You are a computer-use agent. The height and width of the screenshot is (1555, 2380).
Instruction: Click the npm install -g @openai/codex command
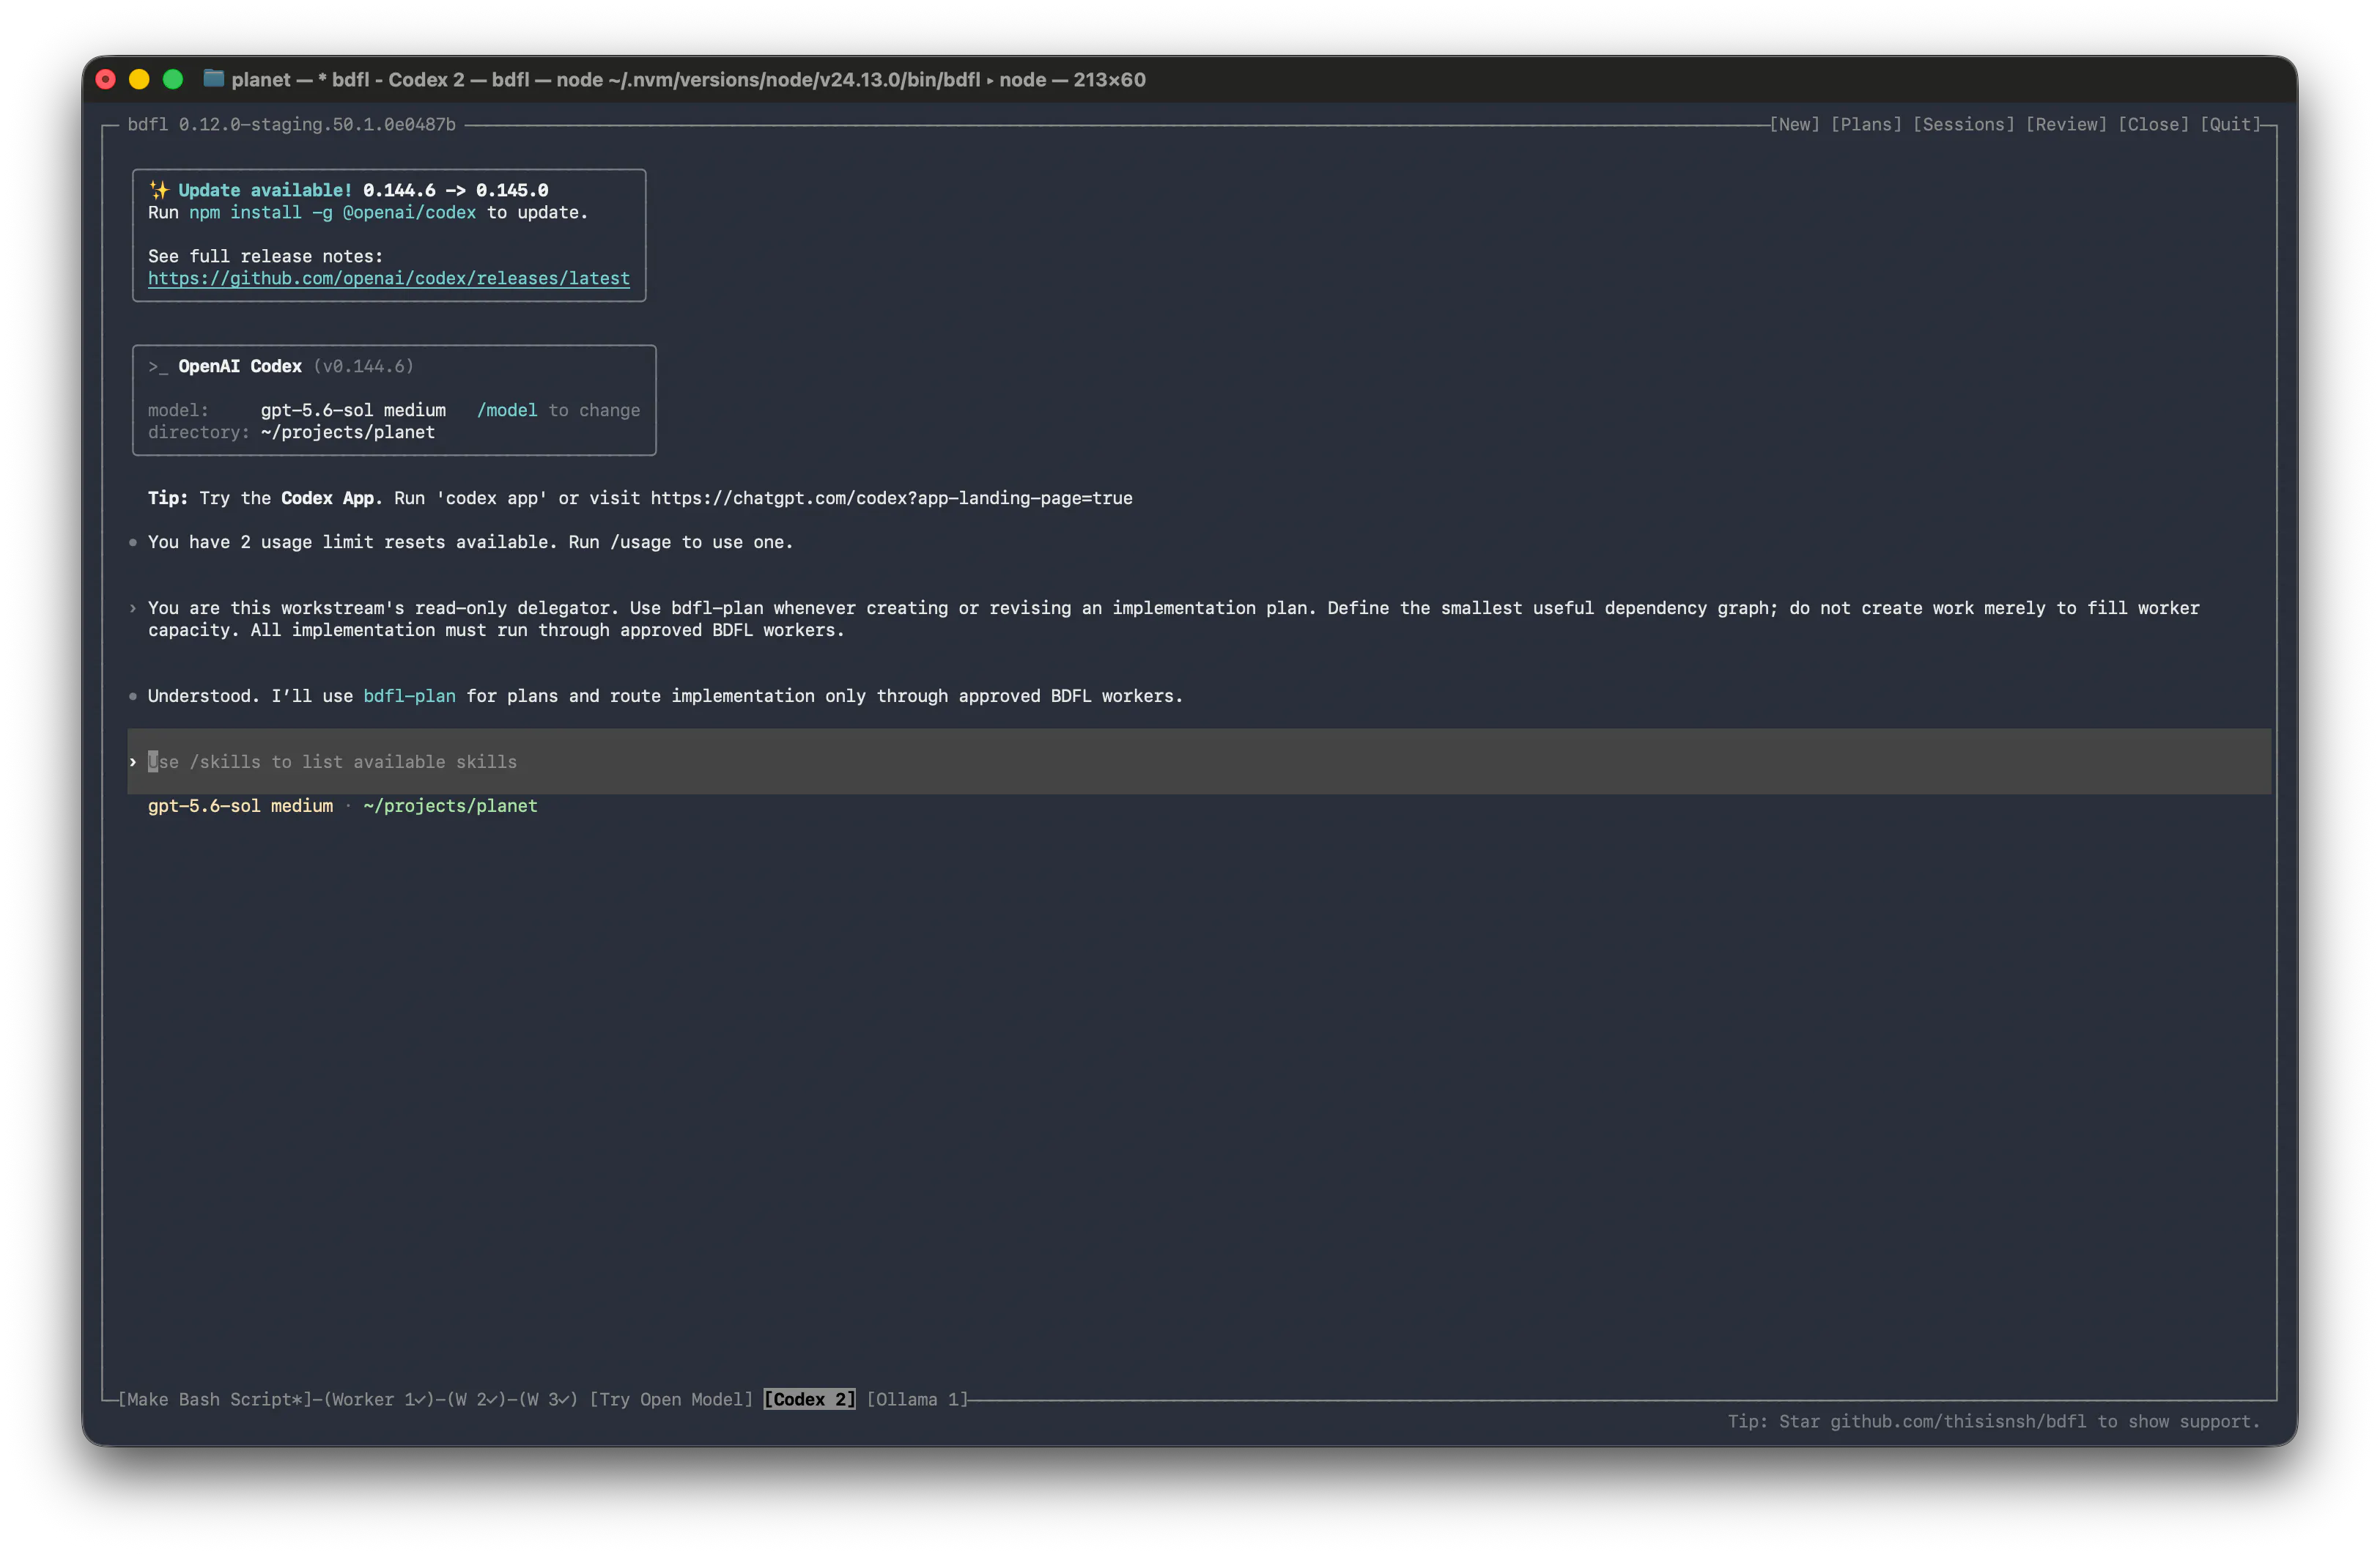point(333,212)
